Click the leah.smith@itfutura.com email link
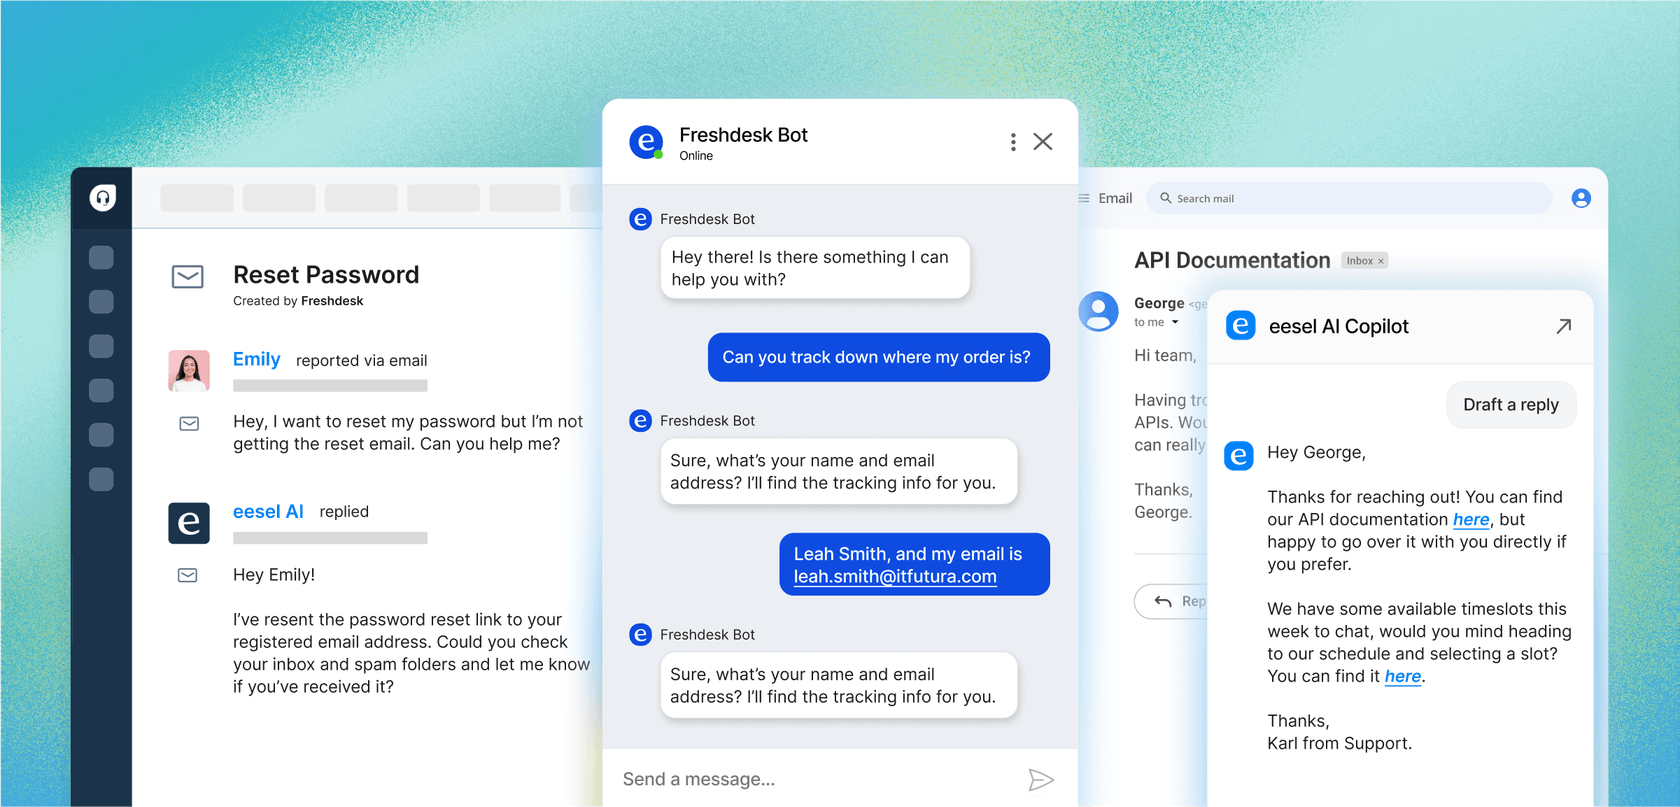Image resolution: width=1680 pixels, height=807 pixels. click(895, 577)
